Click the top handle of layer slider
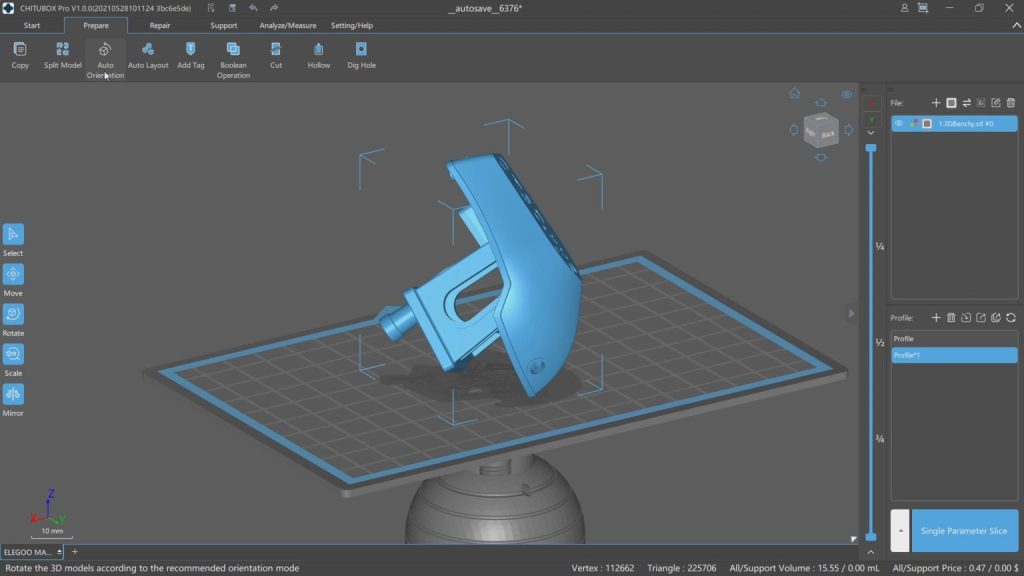The height and width of the screenshot is (576, 1024). tap(871, 148)
